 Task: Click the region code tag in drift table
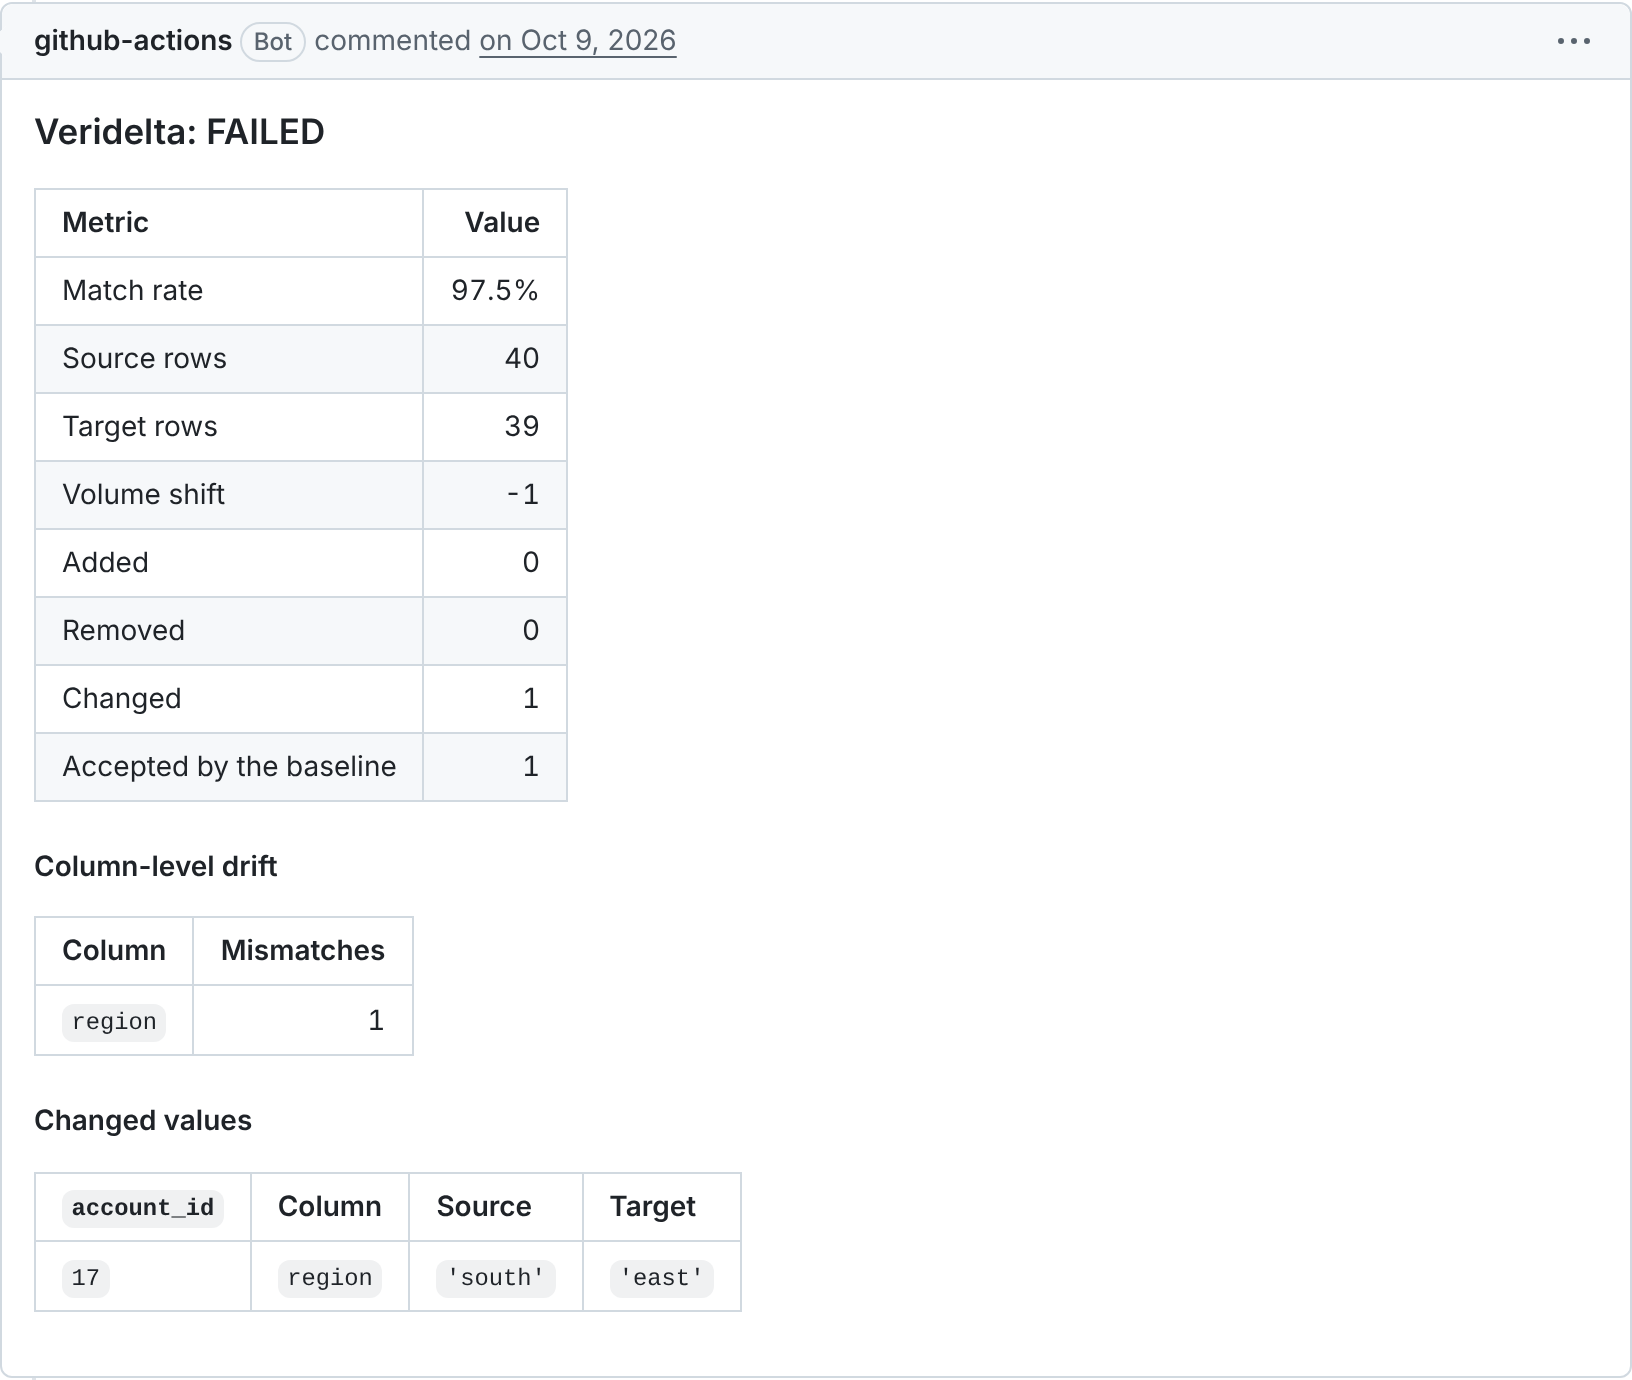click(114, 1021)
